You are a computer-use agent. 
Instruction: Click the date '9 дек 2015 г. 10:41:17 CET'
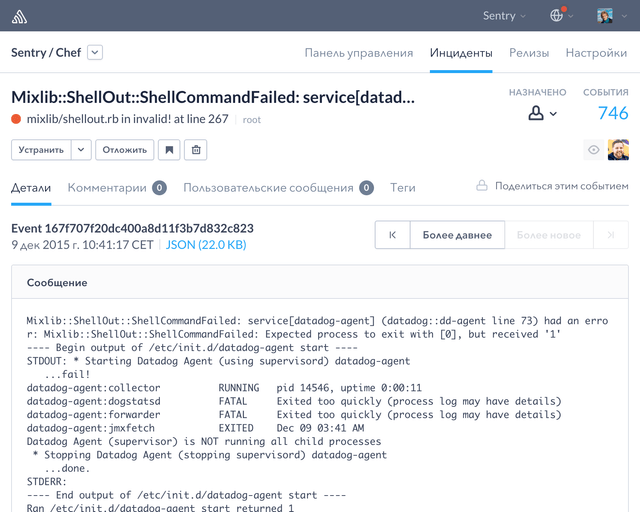(82, 245)
